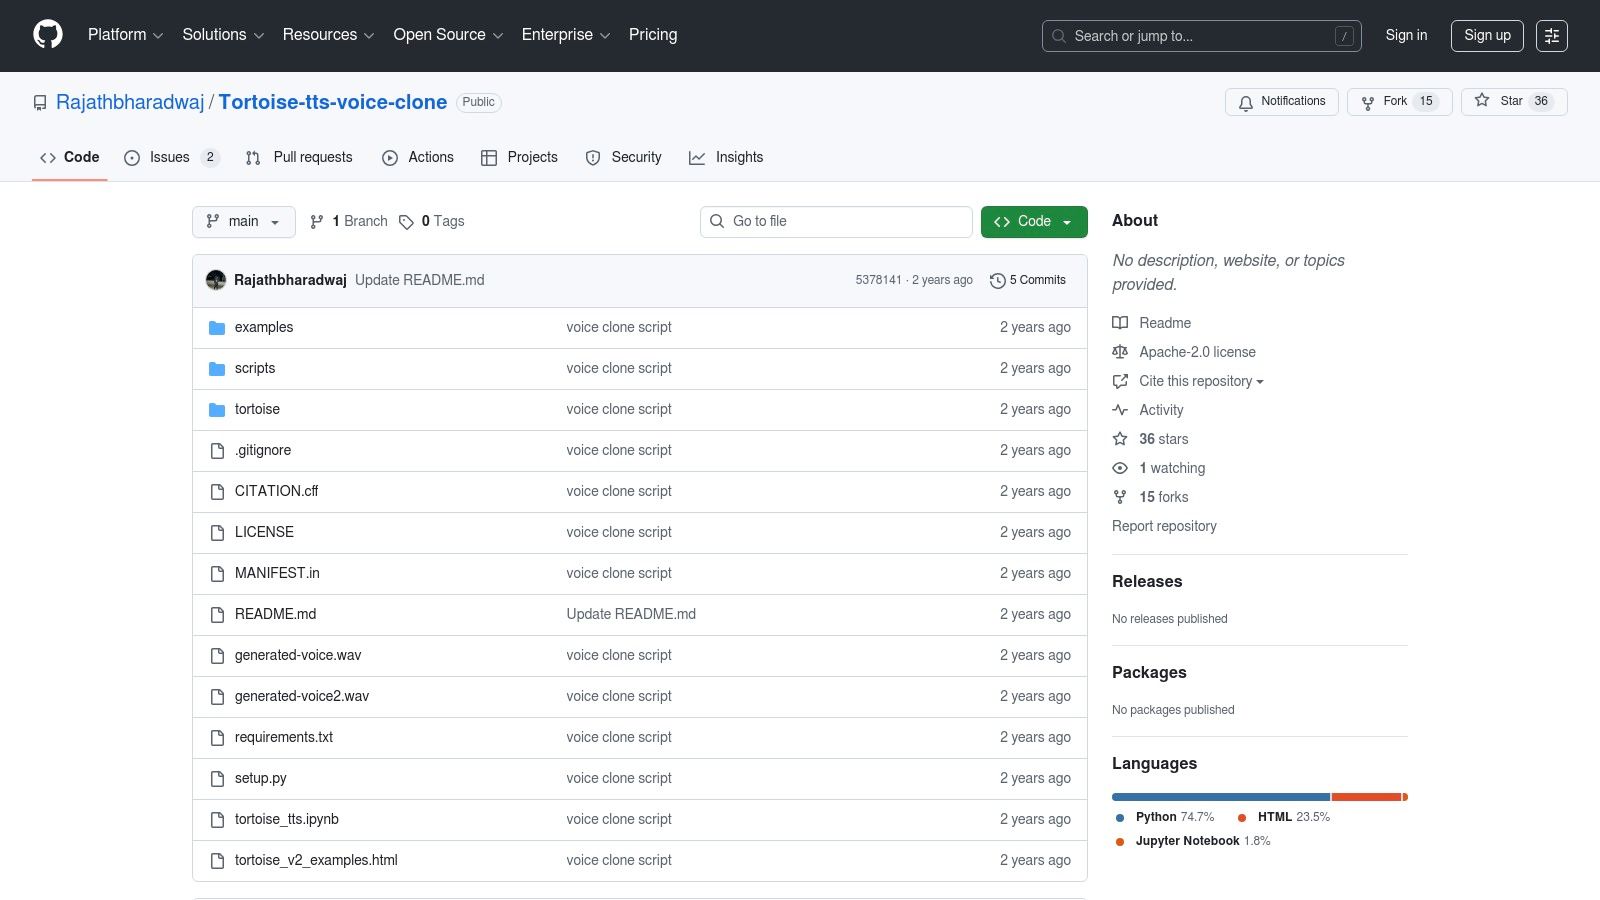Open the commits history clock icon
Image resolution: width=1600 pixels, height=900 pixels.
pyautogui.click(x=997, y=281)
